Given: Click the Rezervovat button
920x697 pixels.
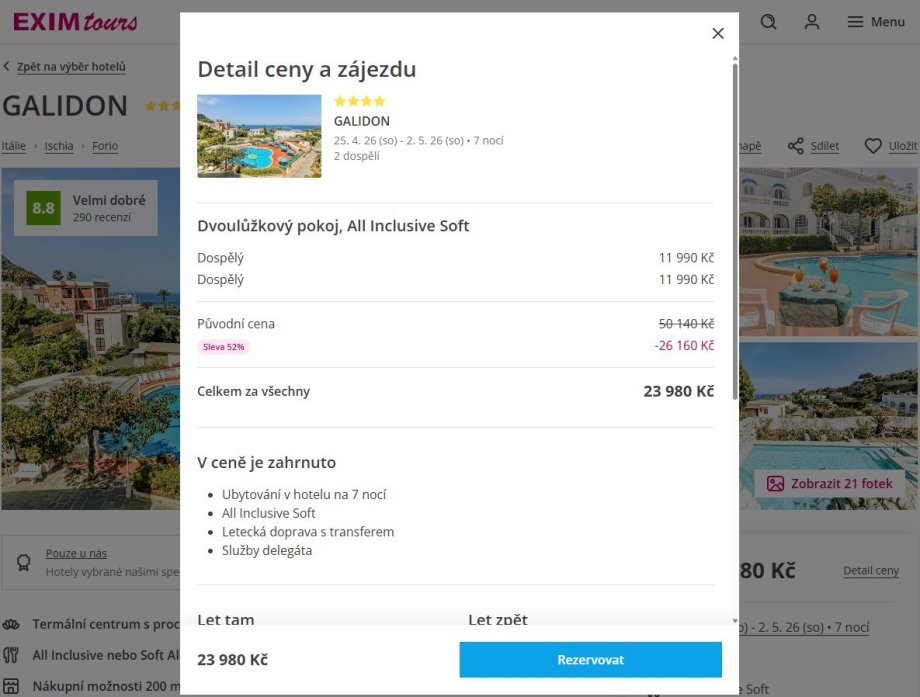Looking at the screenshot, I should [x=590, y=660].
